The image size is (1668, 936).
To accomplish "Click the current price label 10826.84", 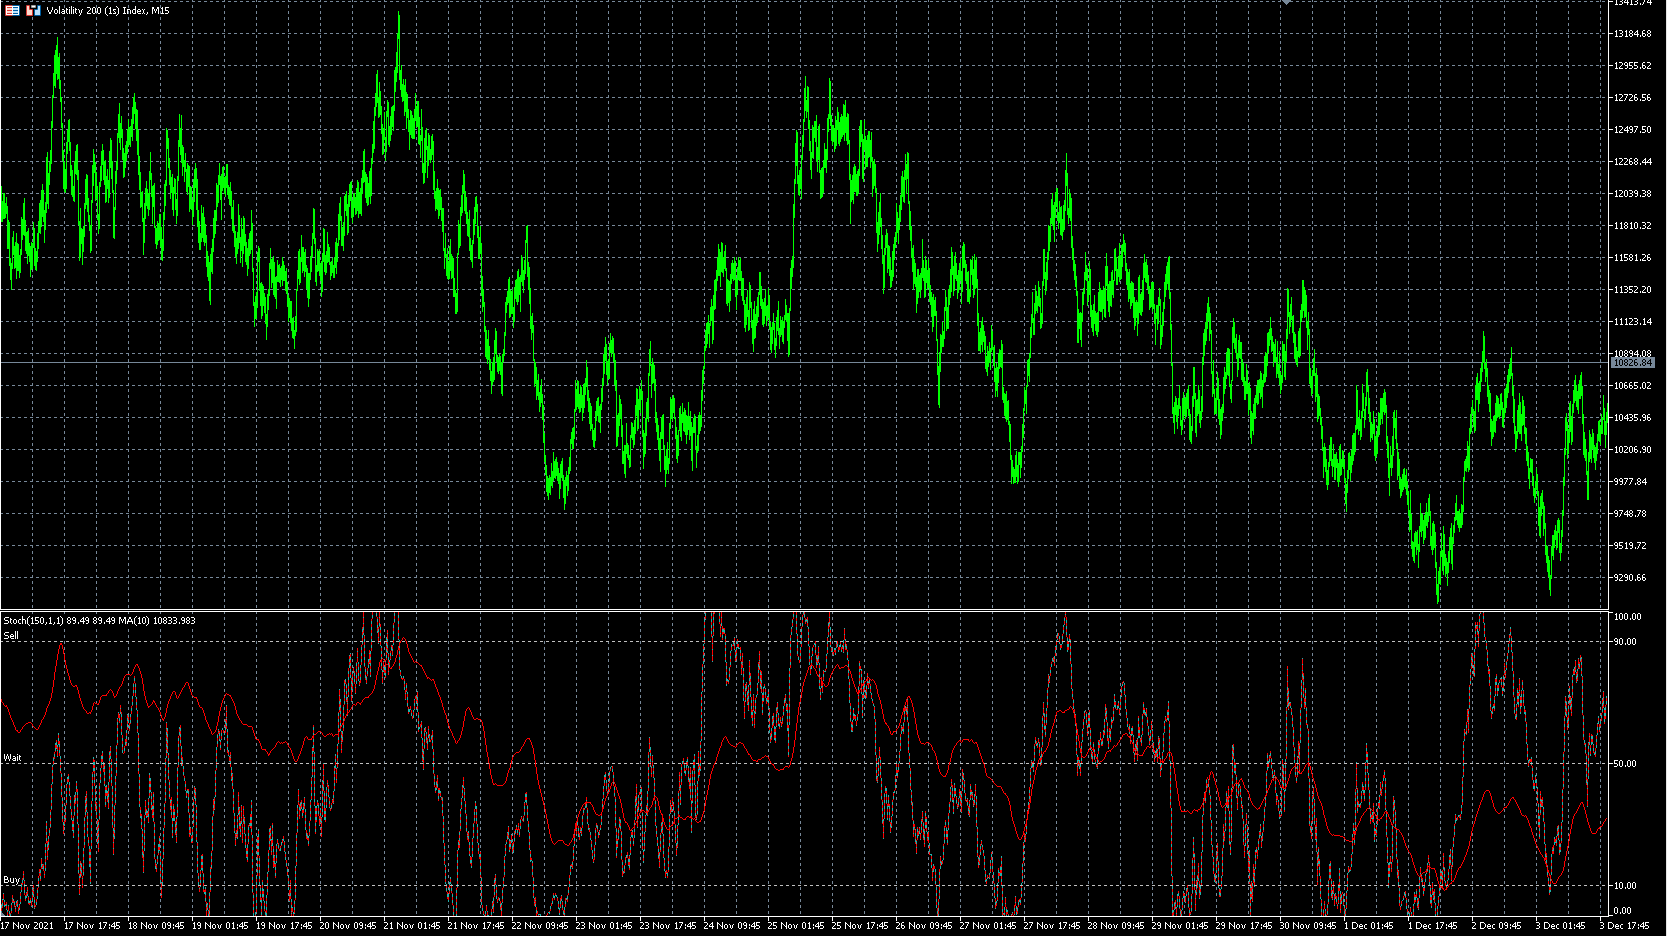I will pyautogui.click(x=1633, y=363).
